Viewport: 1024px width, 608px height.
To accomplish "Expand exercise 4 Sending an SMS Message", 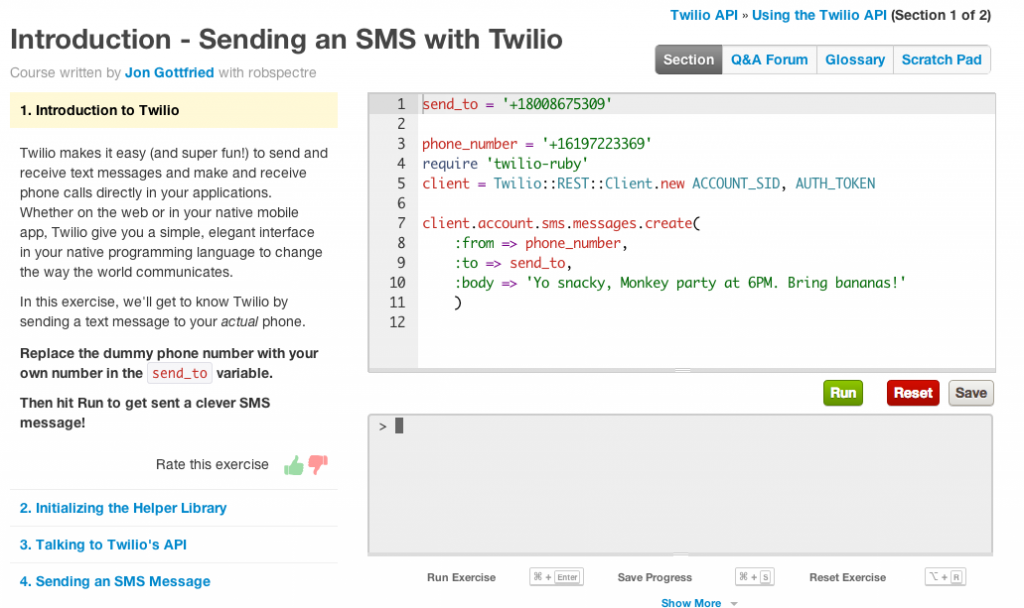I will point(115,581).
